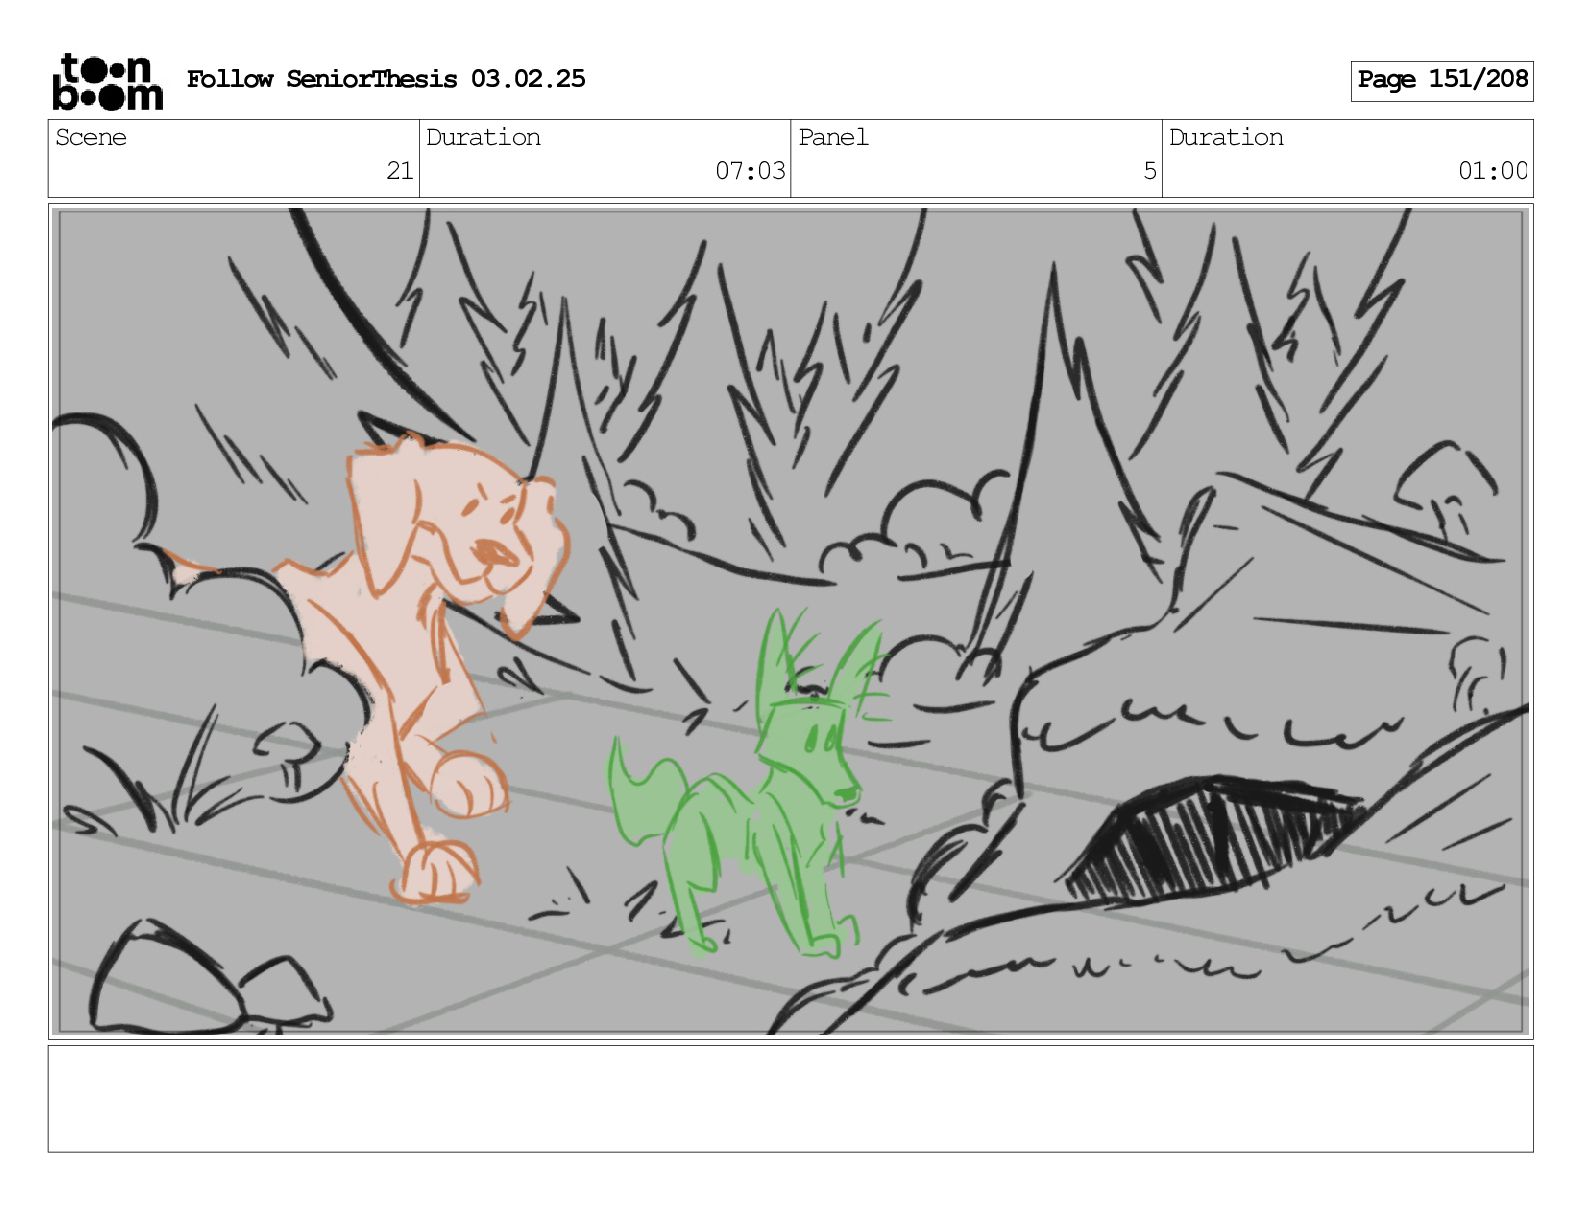Click the panel number '5'
Image resolution: width=1584 pixels, height=1224 pixels.
click(x=1150, y=171)
